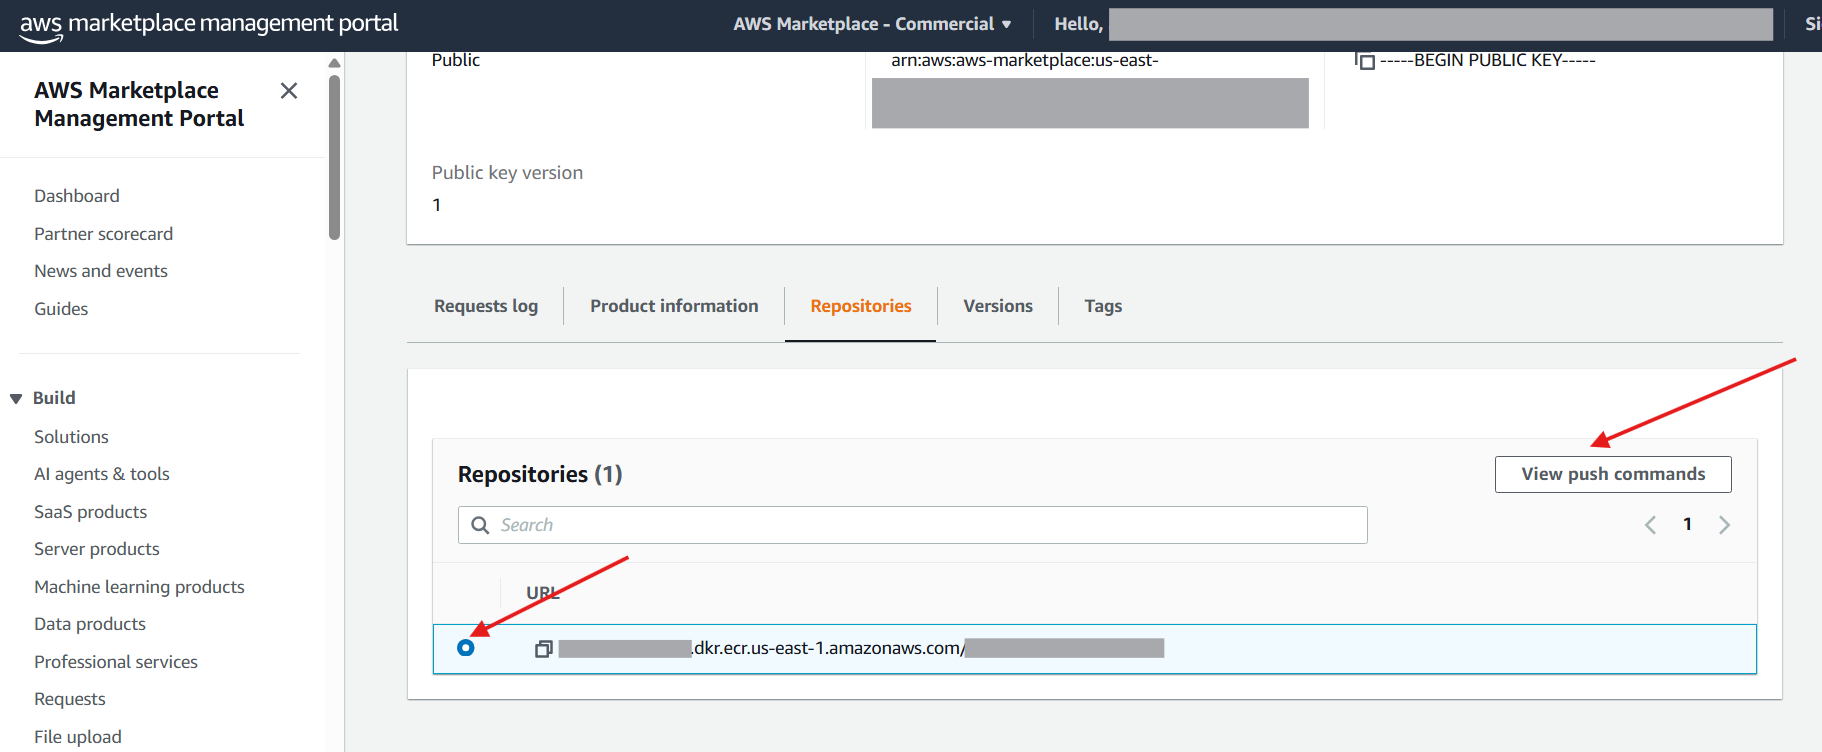Click the repositories Search input field
This screenshot has height=752, width=1822.
(x=912, y=525)
